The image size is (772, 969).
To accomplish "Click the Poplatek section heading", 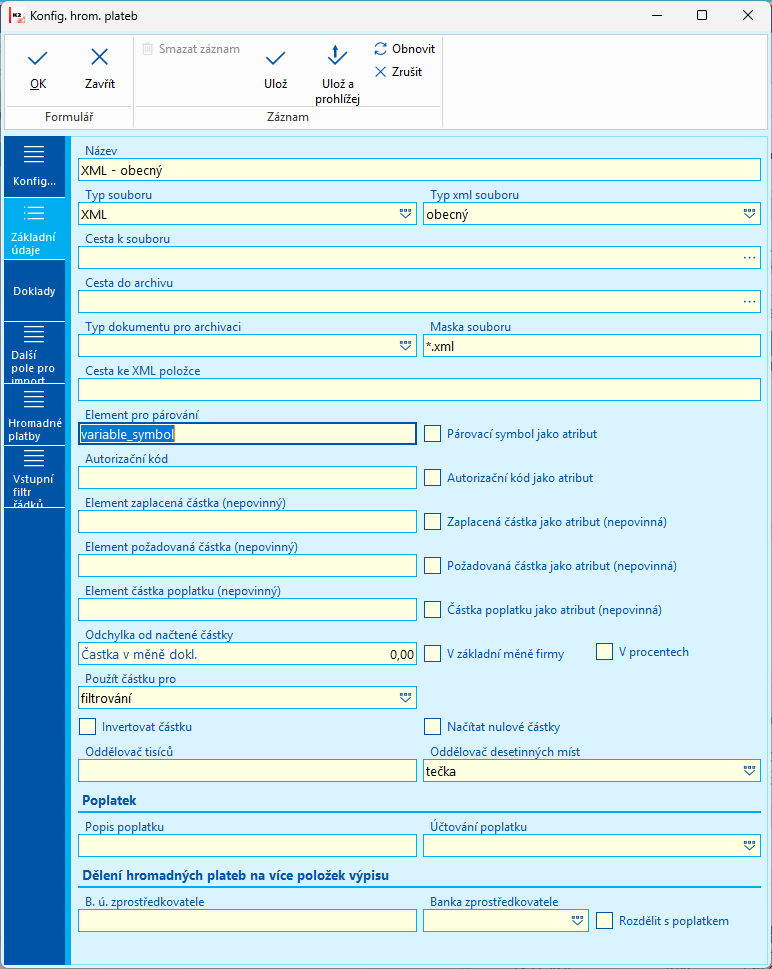I will 109,800.
